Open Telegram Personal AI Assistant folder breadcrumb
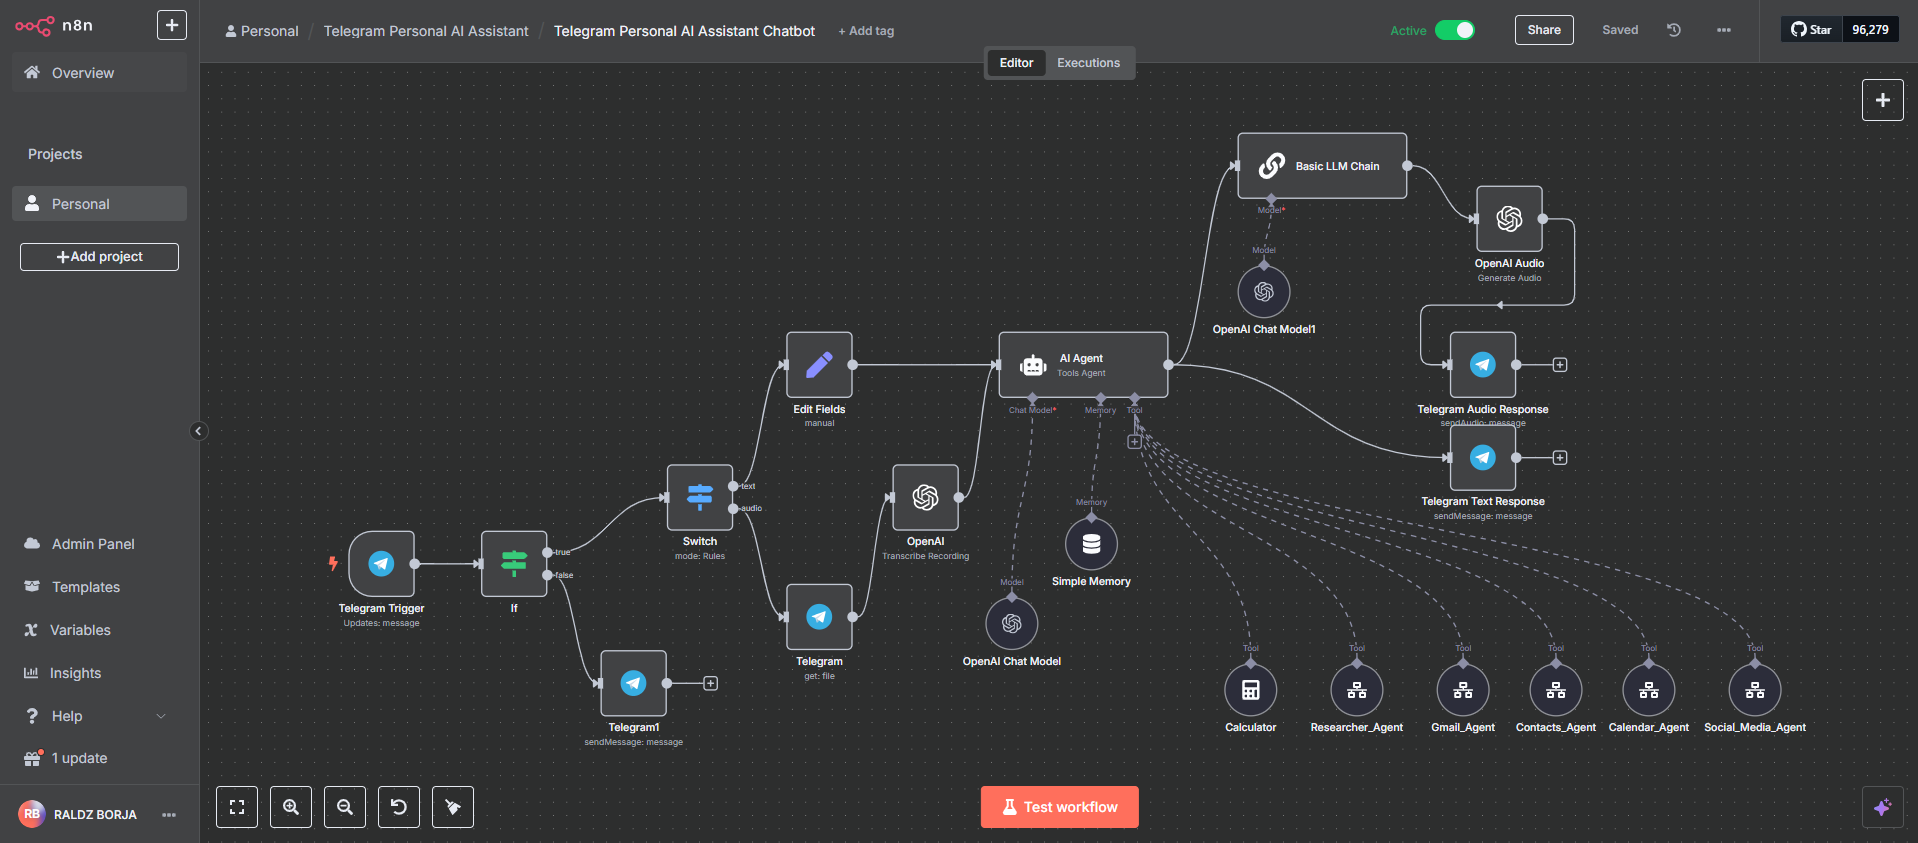Screen dimensions: 1918x843 tap(426, 31)
